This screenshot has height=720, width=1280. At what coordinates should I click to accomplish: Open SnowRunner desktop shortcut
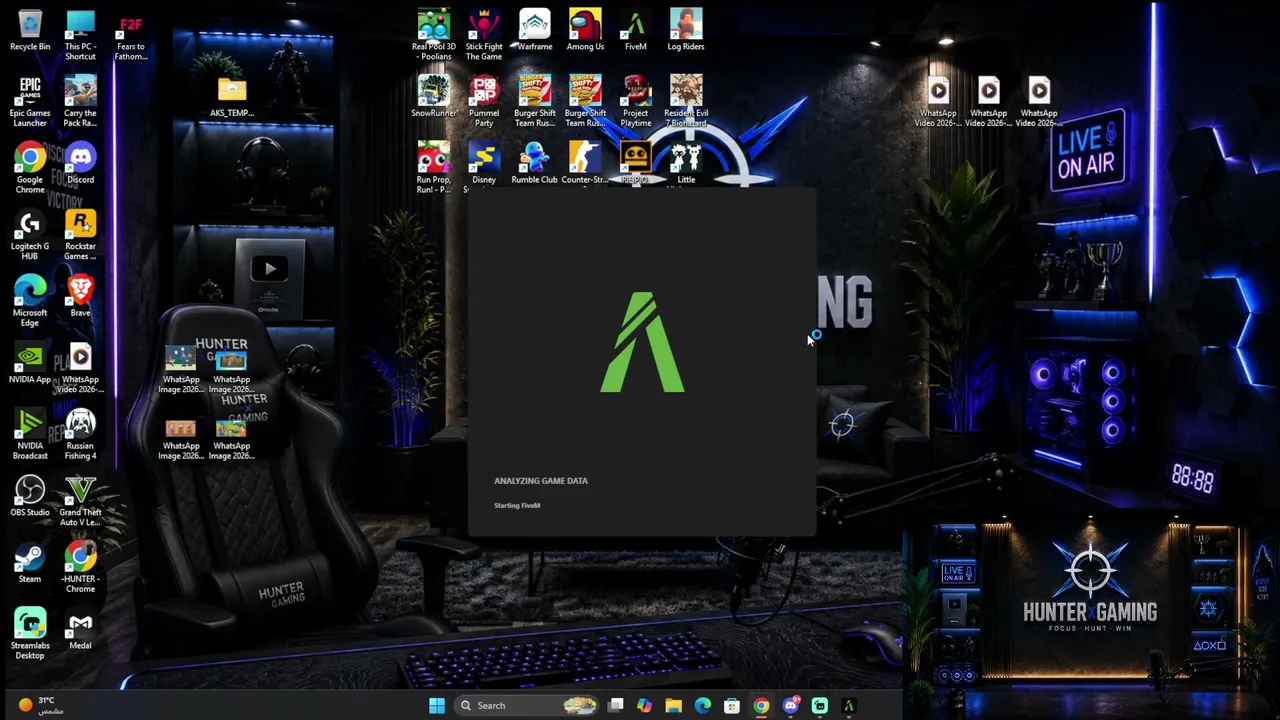point(434,97)
